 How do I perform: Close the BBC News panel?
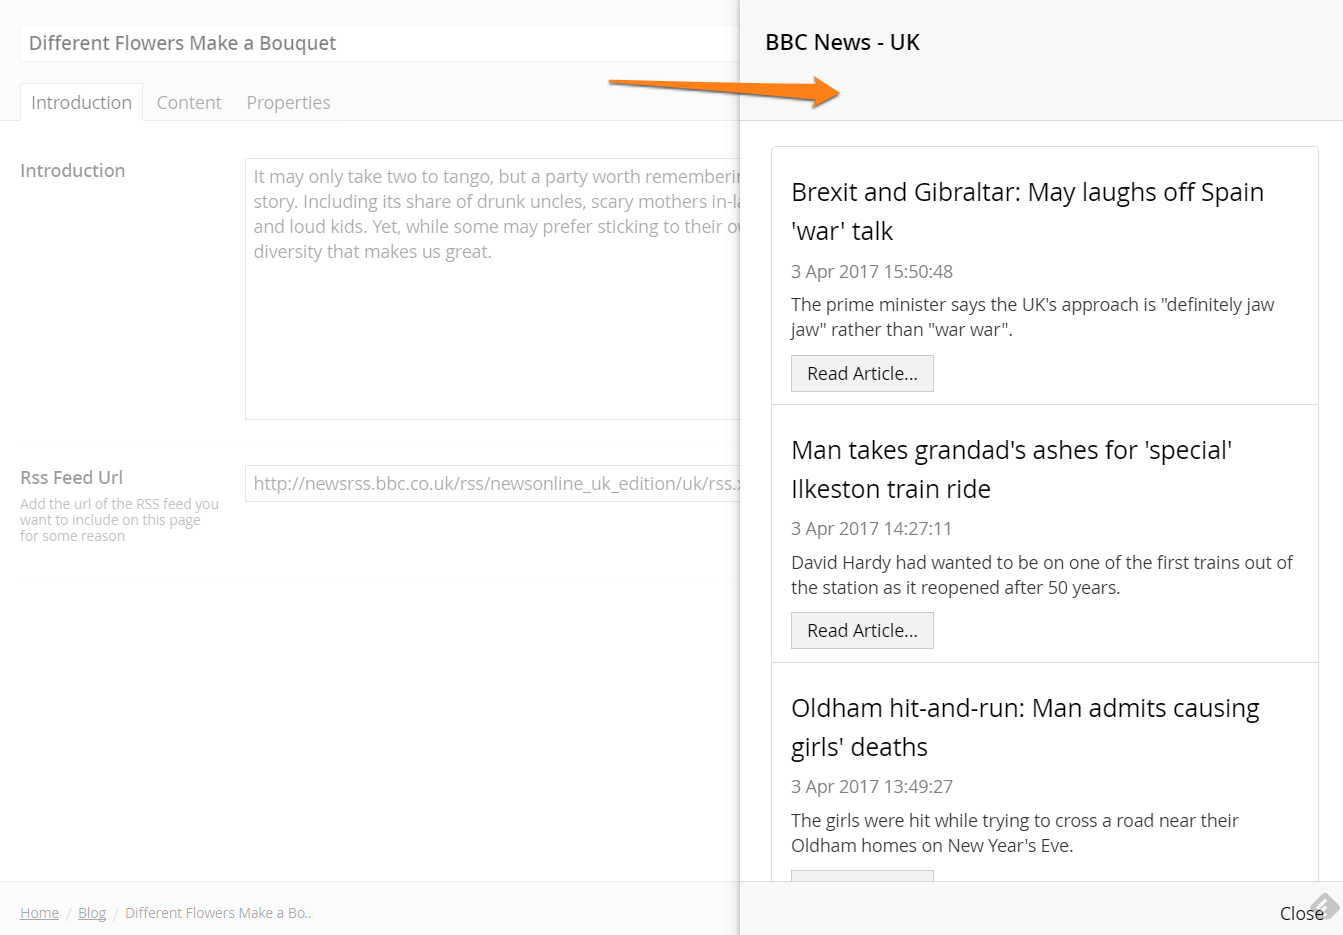tap(1301, 913)
